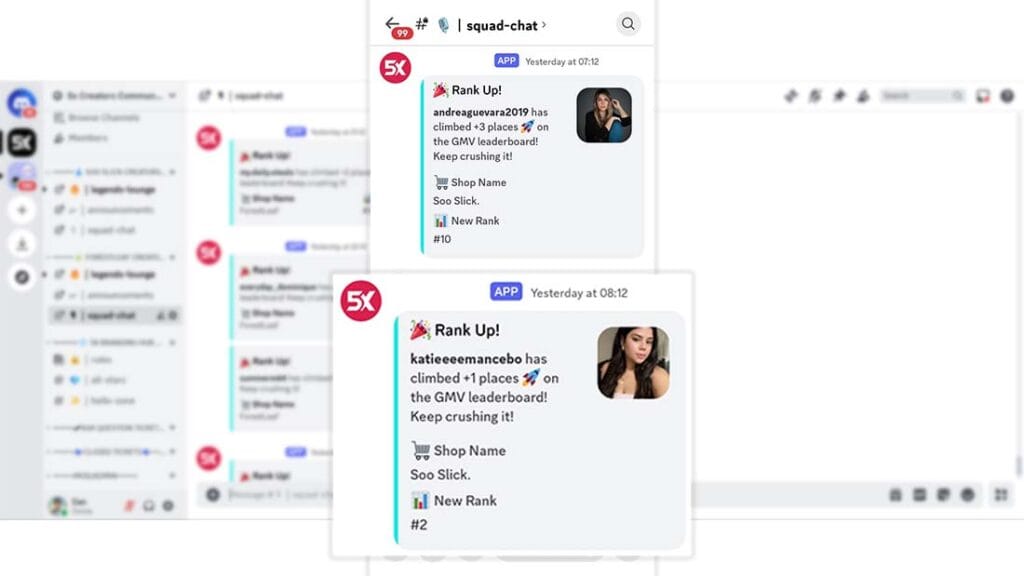Open katieeeemancebo profile photo thumbnail
Image resolution: width=1024 pixels, height=576 pixels.
[x=633, y=362]
